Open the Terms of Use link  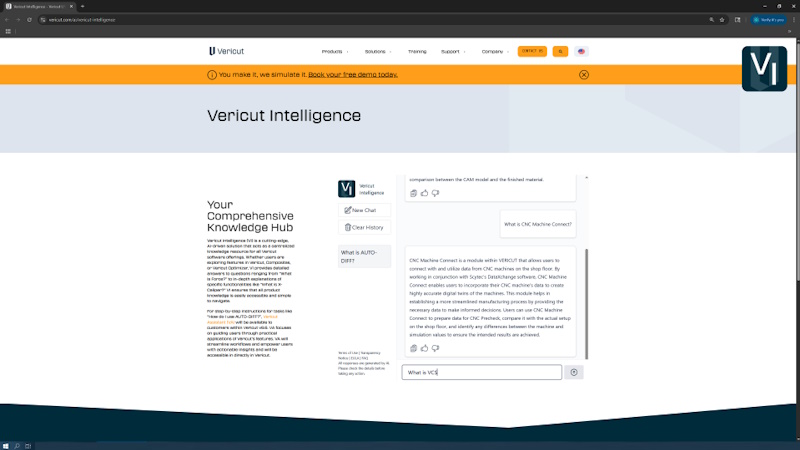tap(348, 353)
